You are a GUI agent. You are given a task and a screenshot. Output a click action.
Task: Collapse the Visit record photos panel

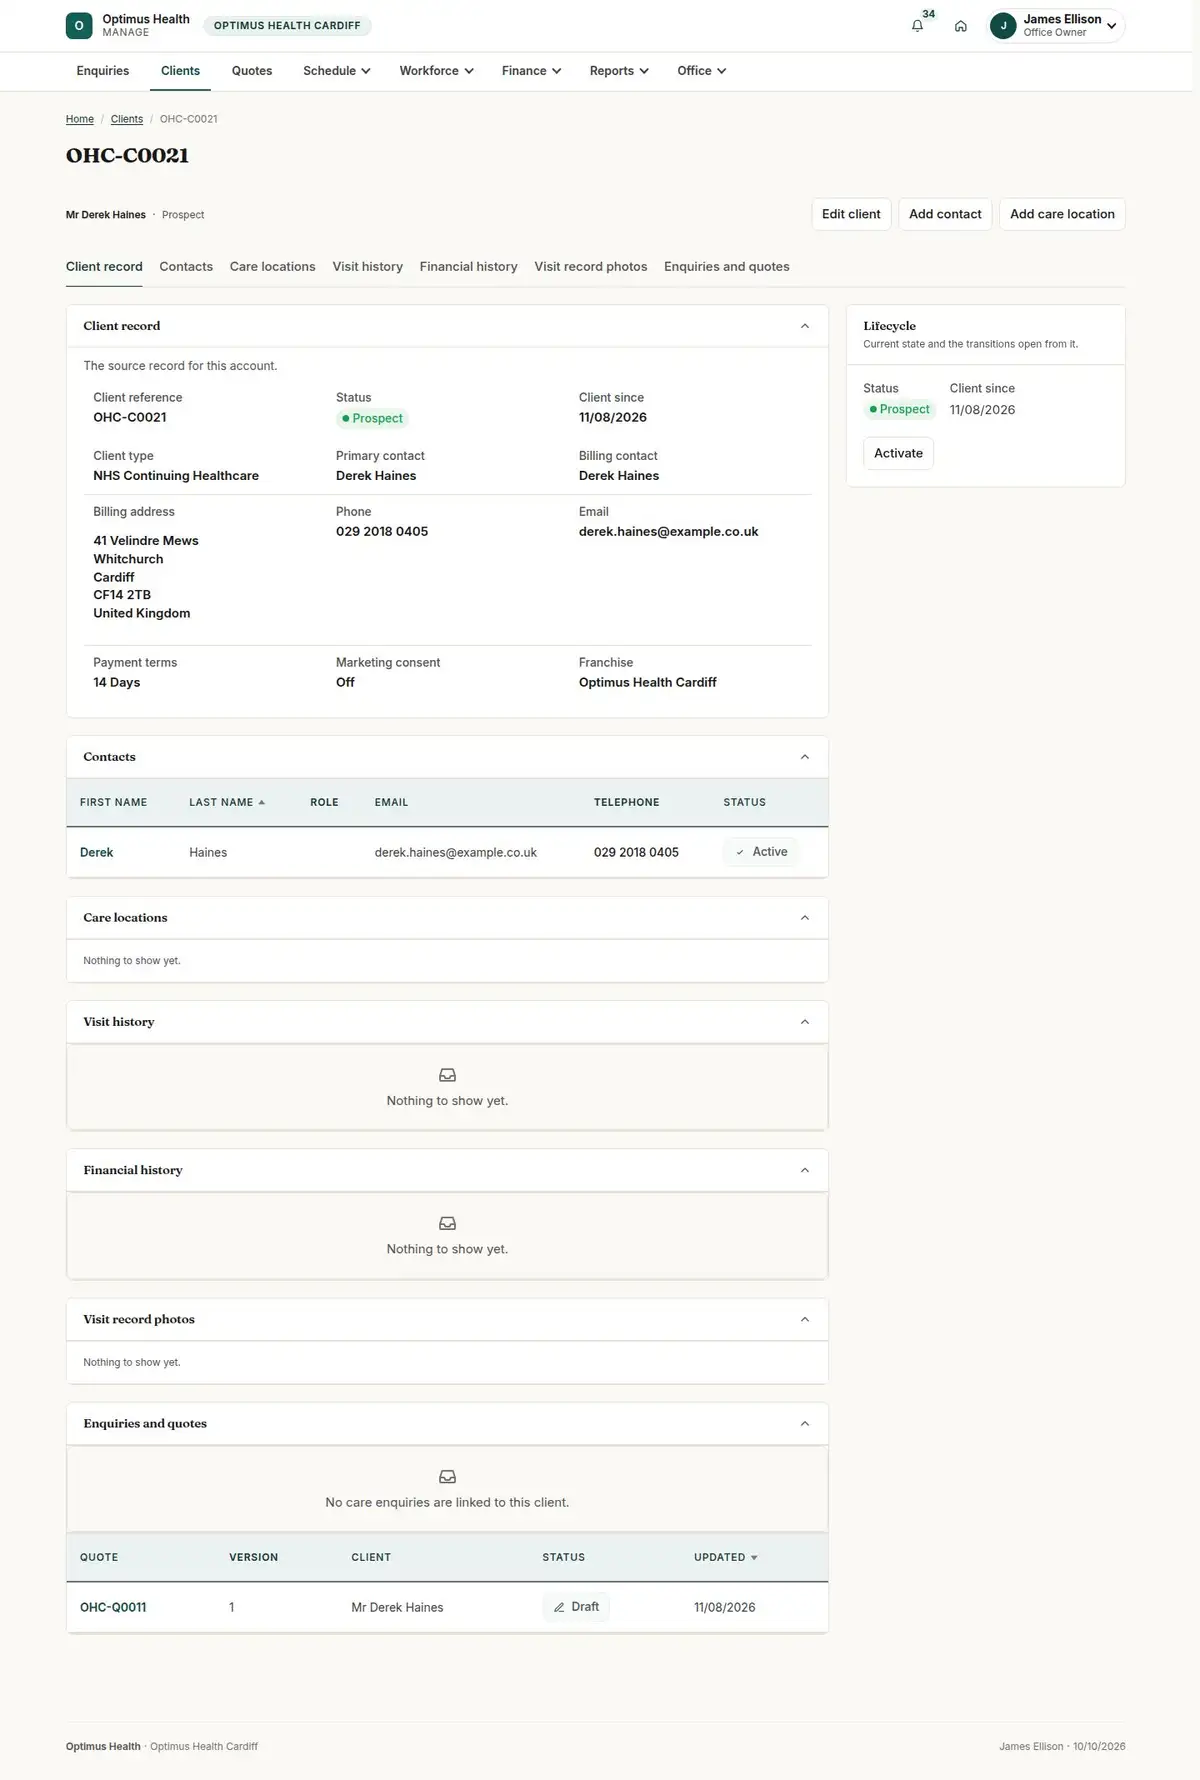[805, 1320]
